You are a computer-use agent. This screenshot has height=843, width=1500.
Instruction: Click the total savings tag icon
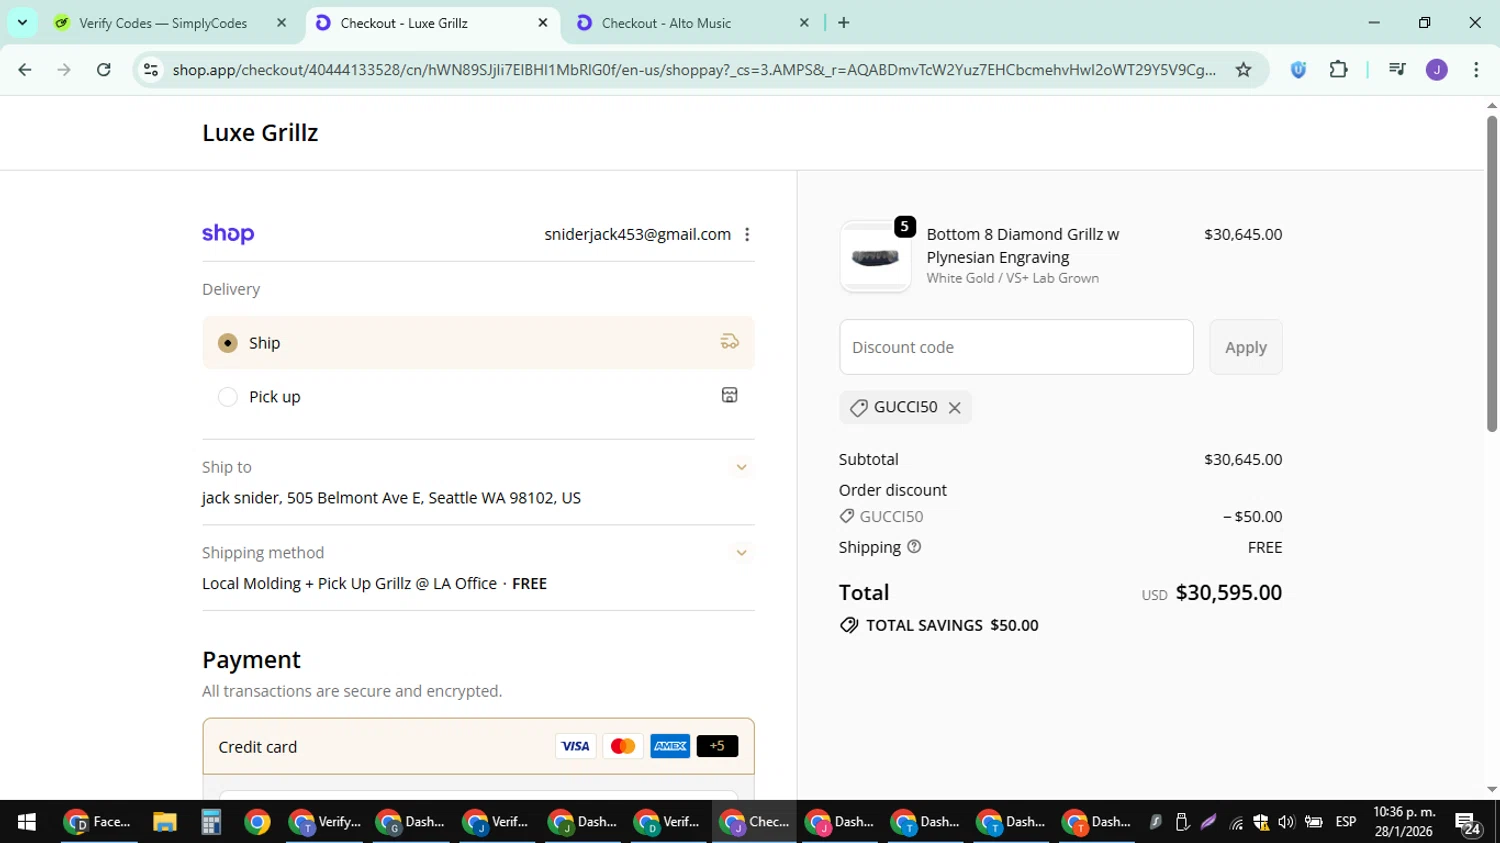click(x=849, y=625)
